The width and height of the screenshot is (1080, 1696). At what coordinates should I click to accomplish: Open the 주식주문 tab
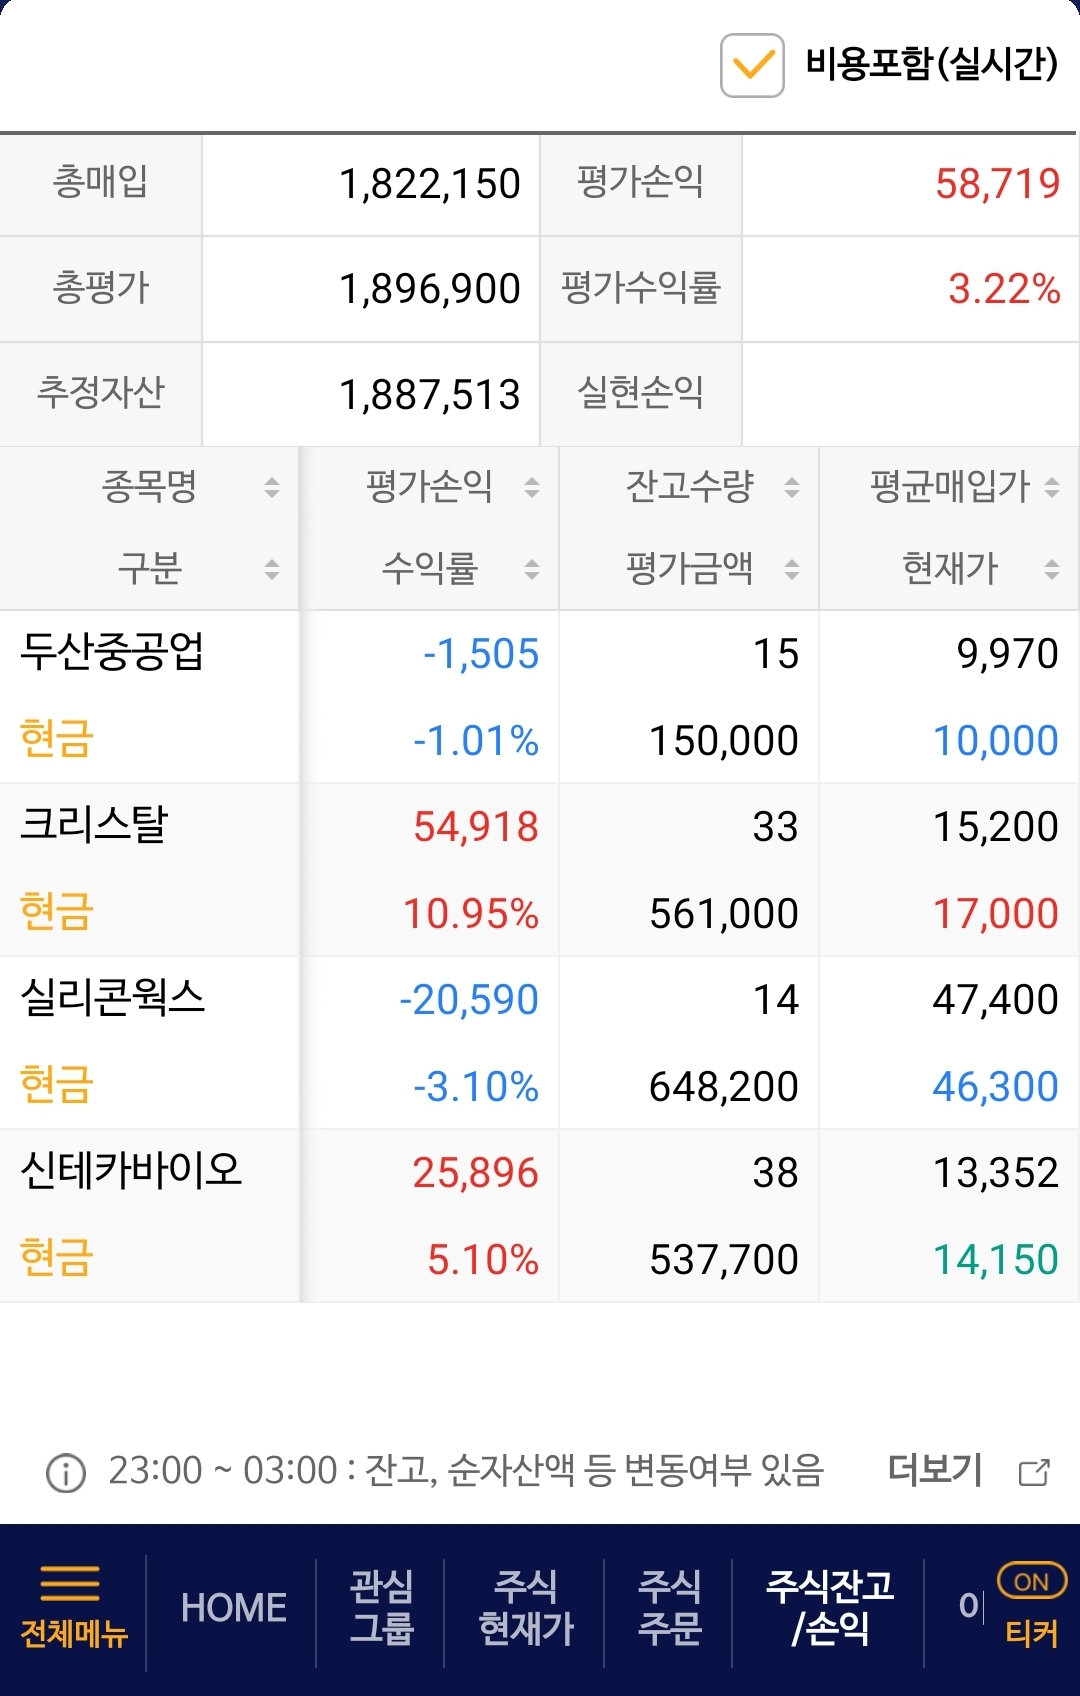[669, 1608]
